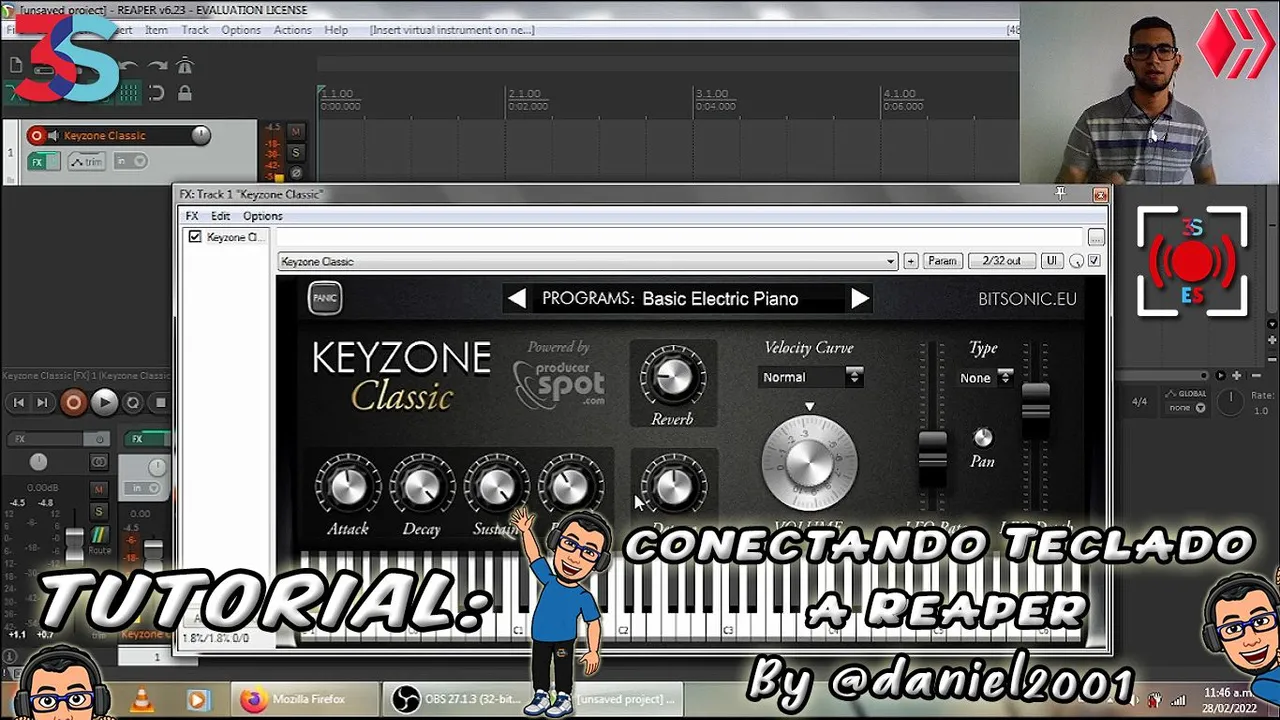Viewport: 1280px width, 720px height.
Task: Toggle the snap magnet toolbar icon
Action: pos(156,93)
